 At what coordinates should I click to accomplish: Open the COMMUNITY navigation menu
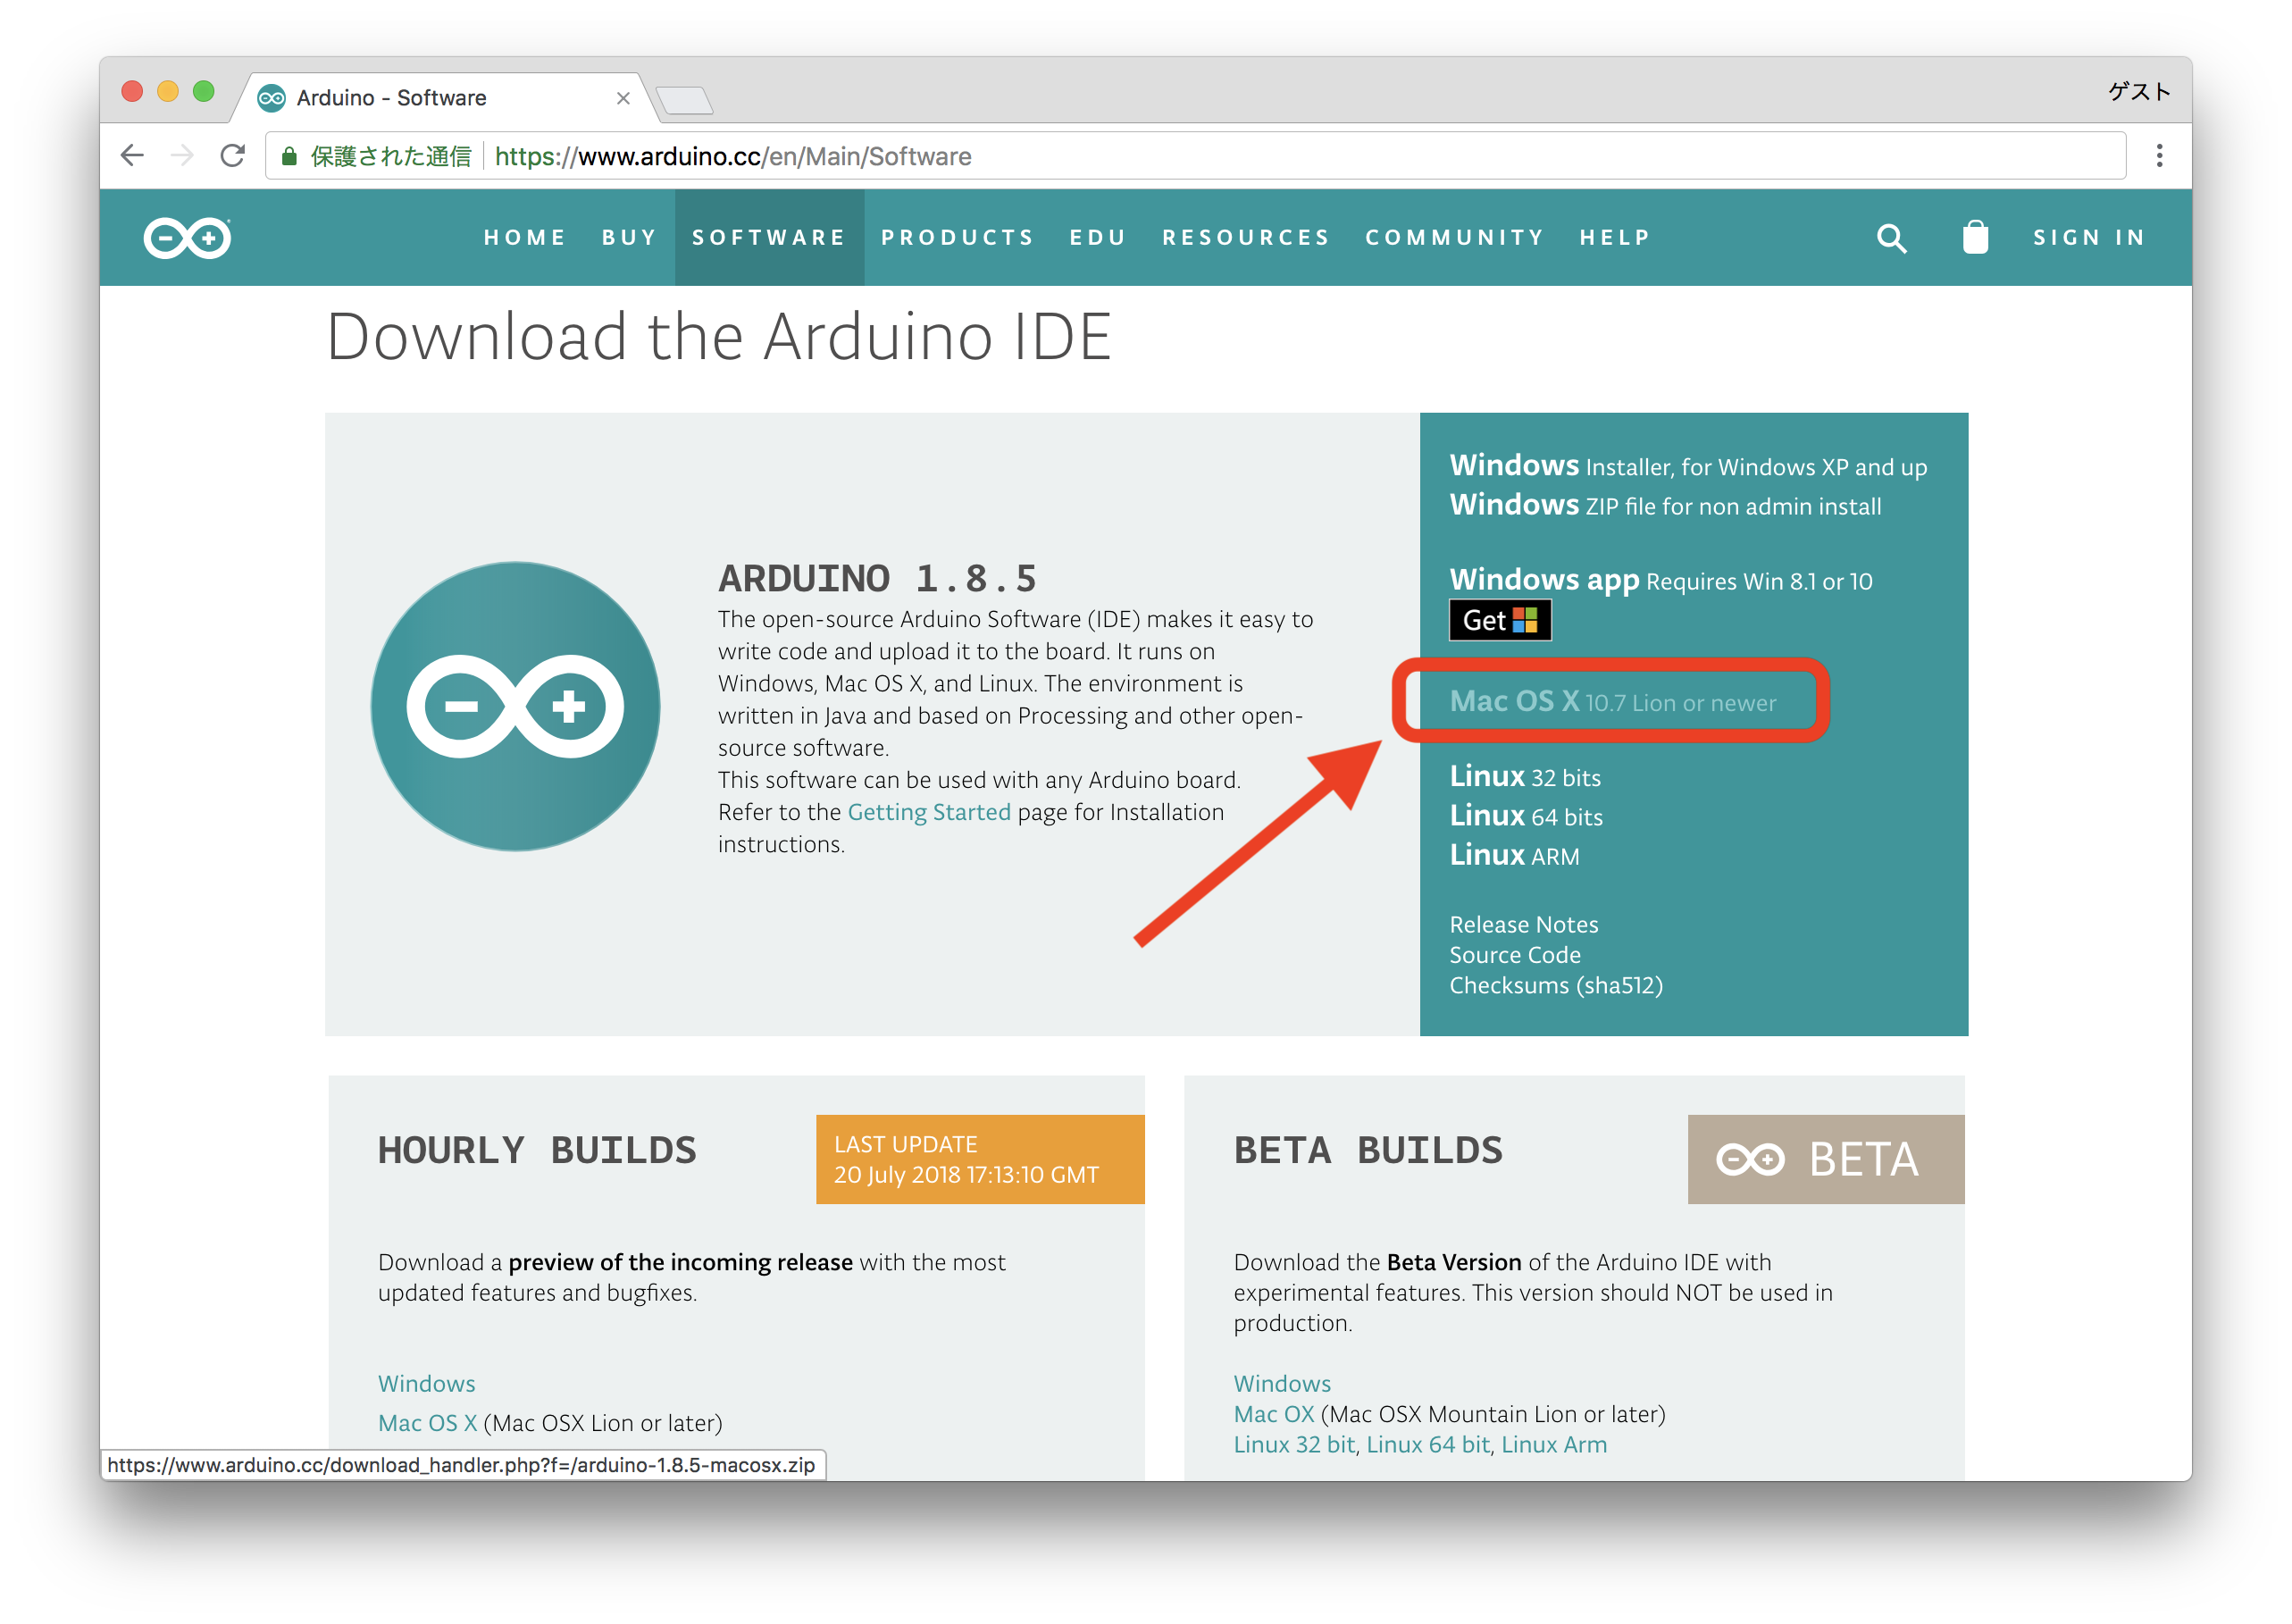tap(1454, 238)
